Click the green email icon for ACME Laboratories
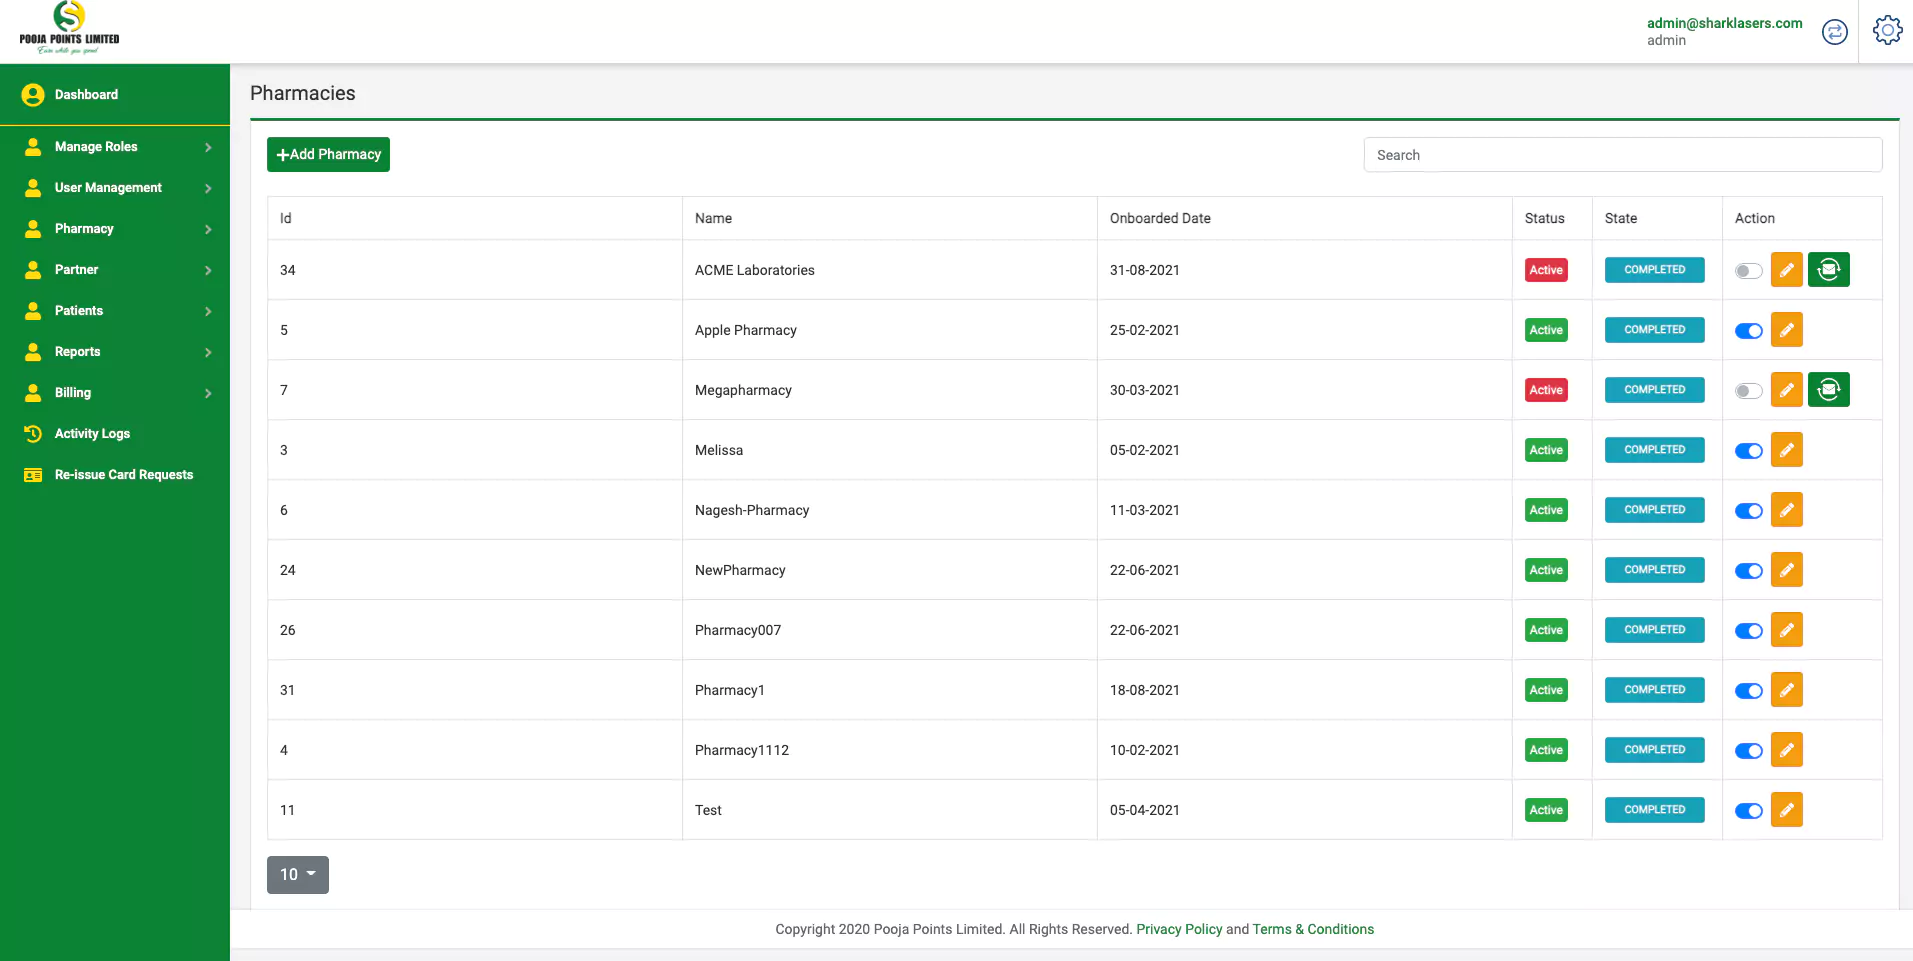This screenshot has height=961, width=1913. (1828, 270)
